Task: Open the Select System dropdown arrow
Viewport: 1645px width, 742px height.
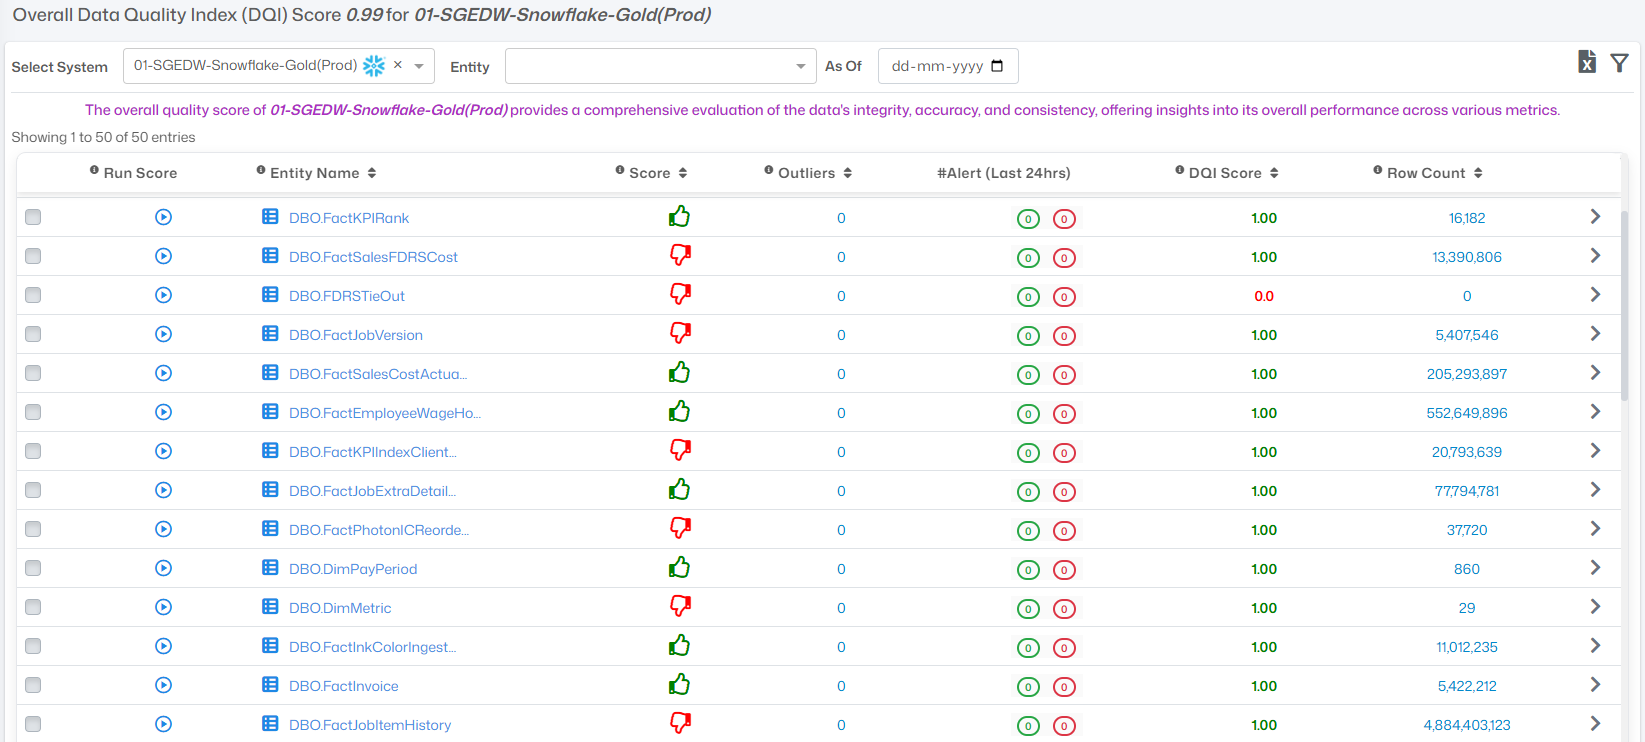Action: pyautogui.click(x=419, y=66)
